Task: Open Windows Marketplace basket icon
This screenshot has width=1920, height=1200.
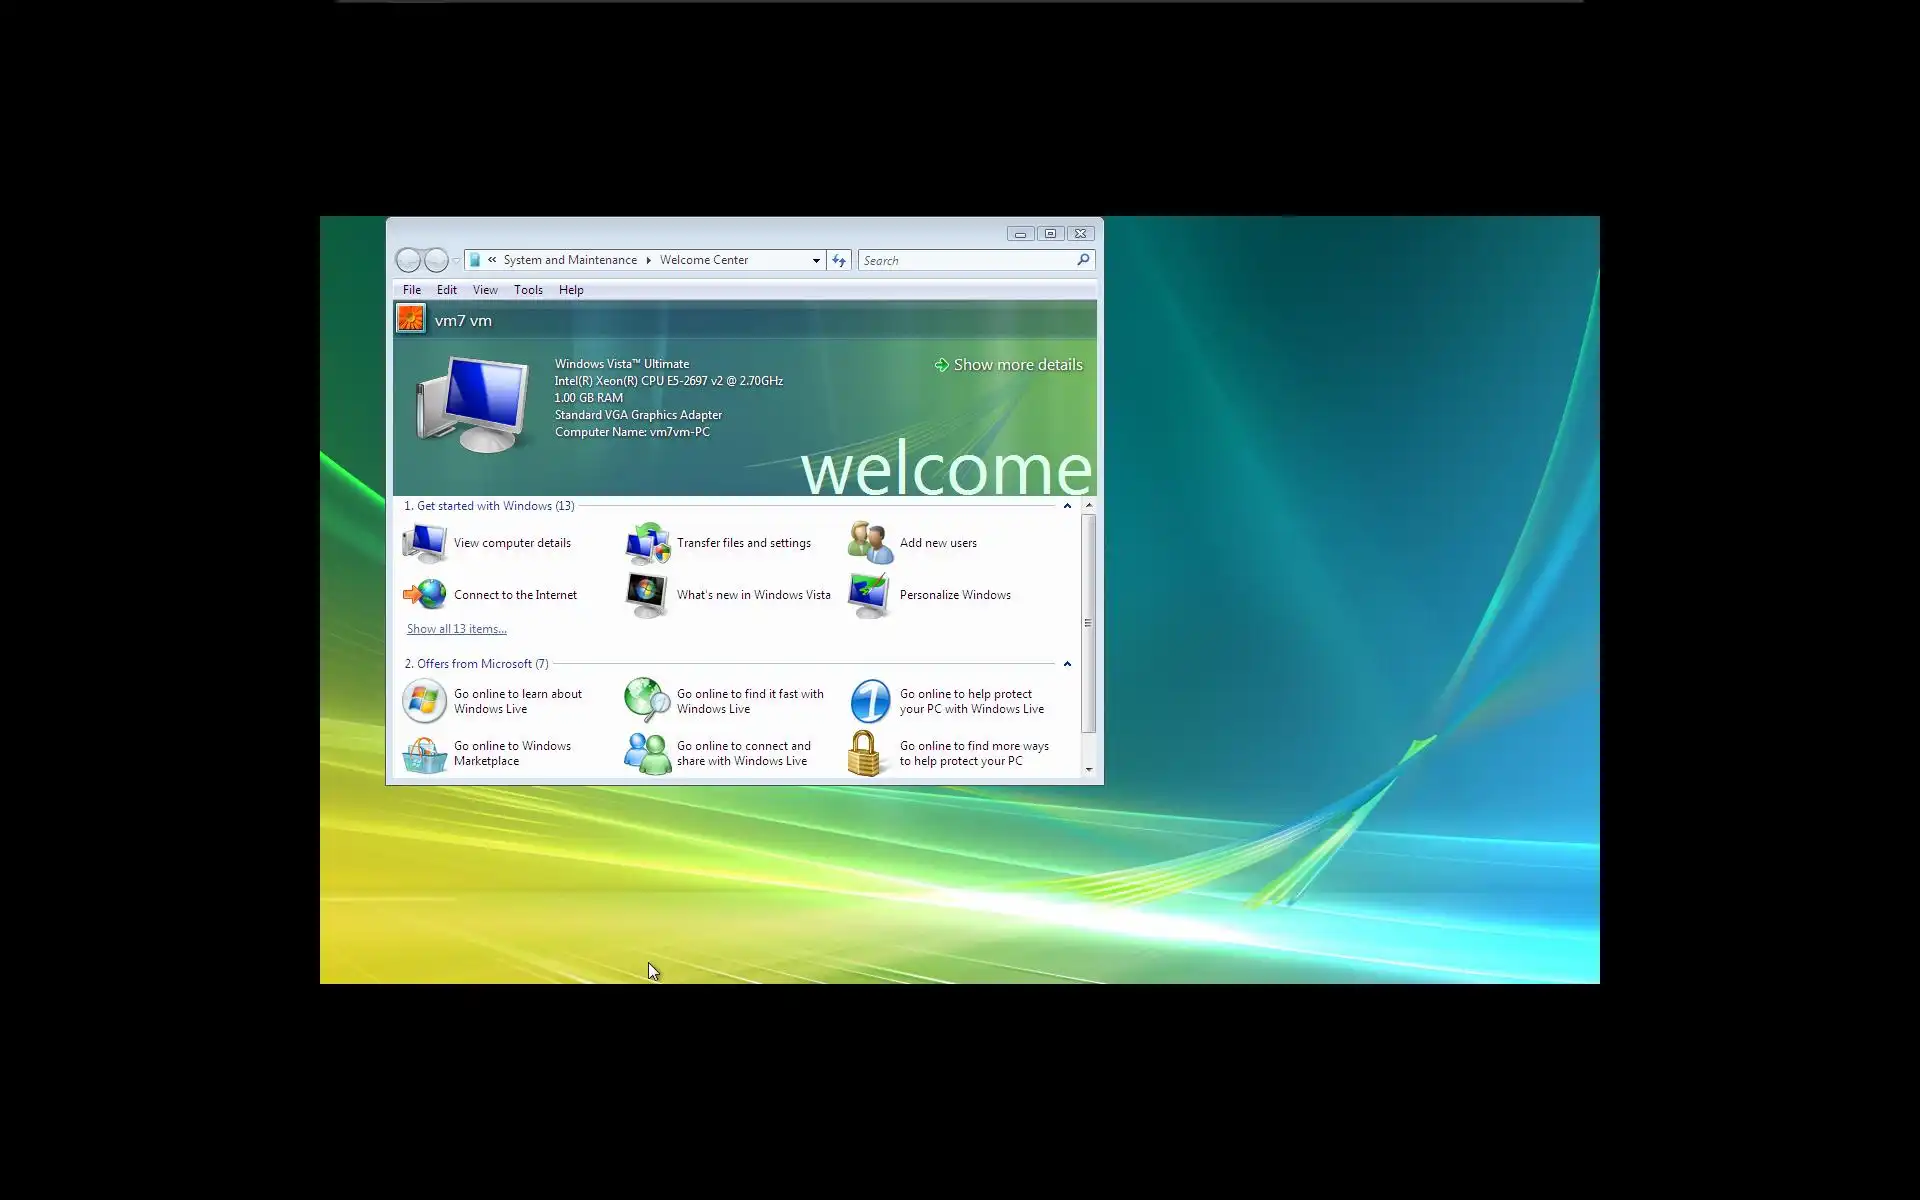Action: [x=424, y=754]
